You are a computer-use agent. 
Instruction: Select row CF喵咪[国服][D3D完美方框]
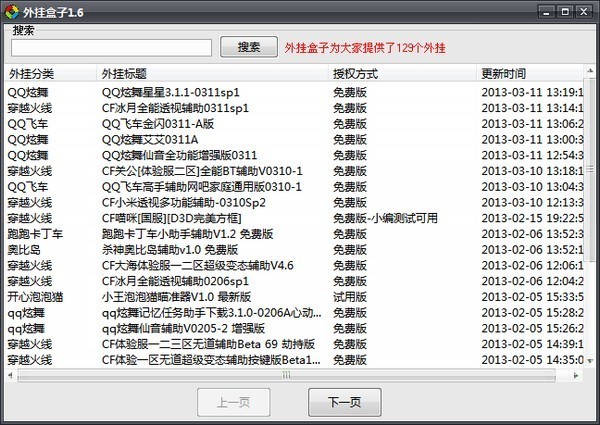coord(295,218)
